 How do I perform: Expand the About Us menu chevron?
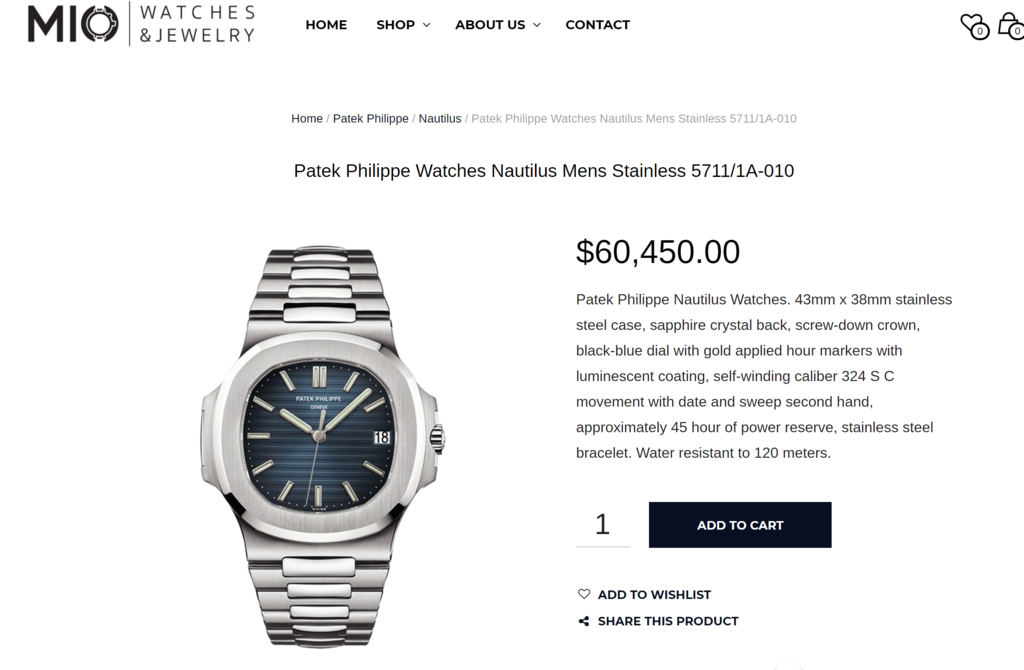537,25
